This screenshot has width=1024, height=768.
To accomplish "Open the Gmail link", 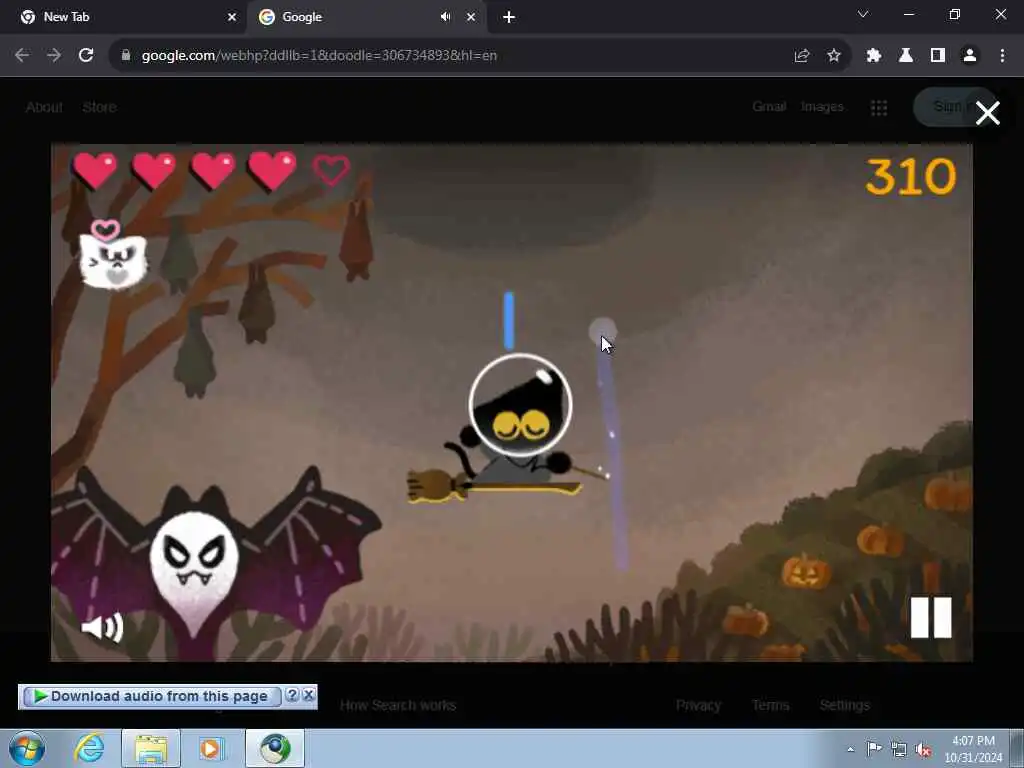I will 769,106.
